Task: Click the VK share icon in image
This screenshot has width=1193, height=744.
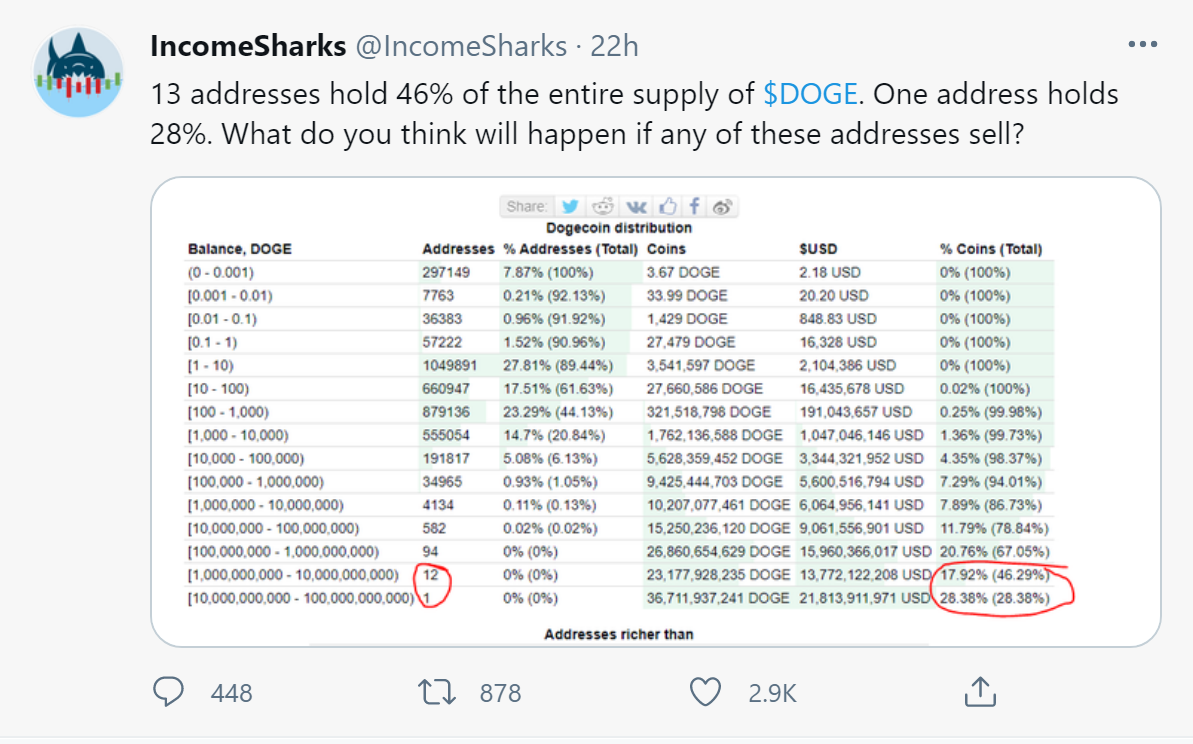Action: (x=636, y=207)
